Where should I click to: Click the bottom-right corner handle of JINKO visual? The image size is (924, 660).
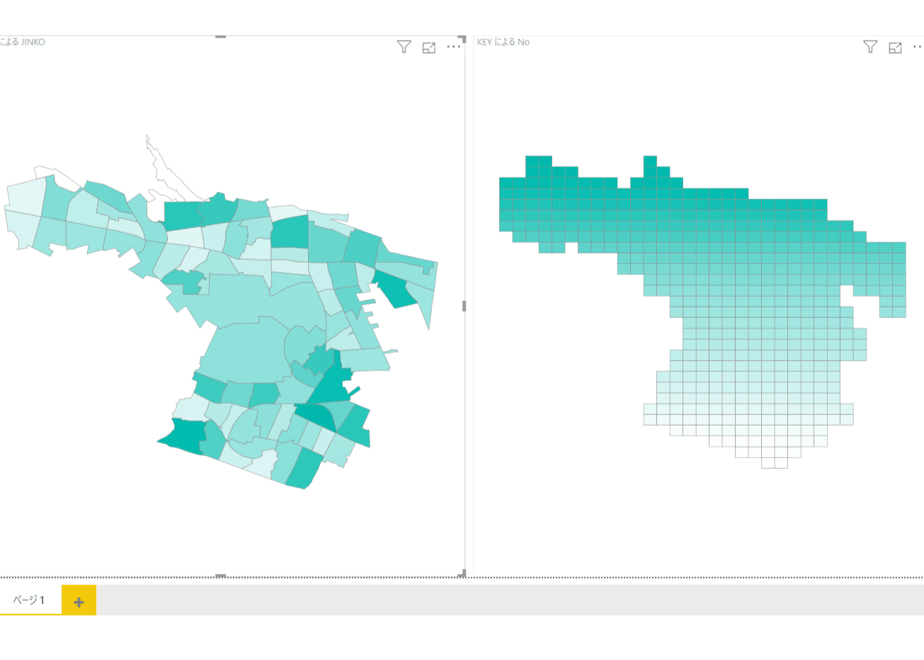pyautogui.click(x=463, y=573)
